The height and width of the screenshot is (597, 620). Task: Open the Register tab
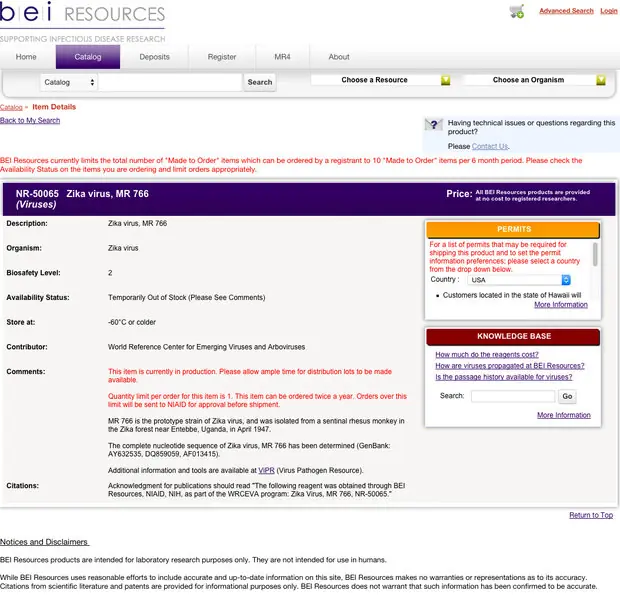click(222, 57)
